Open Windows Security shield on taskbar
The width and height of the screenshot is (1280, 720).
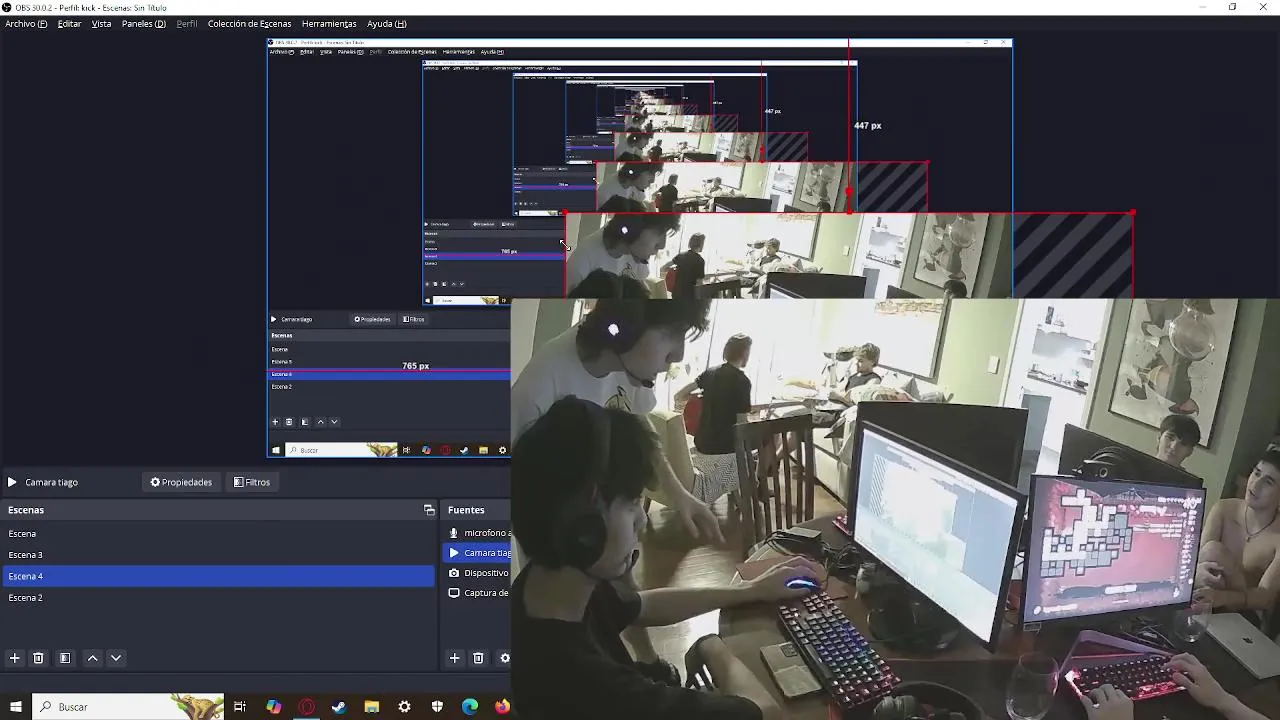[x=437, y=707]
